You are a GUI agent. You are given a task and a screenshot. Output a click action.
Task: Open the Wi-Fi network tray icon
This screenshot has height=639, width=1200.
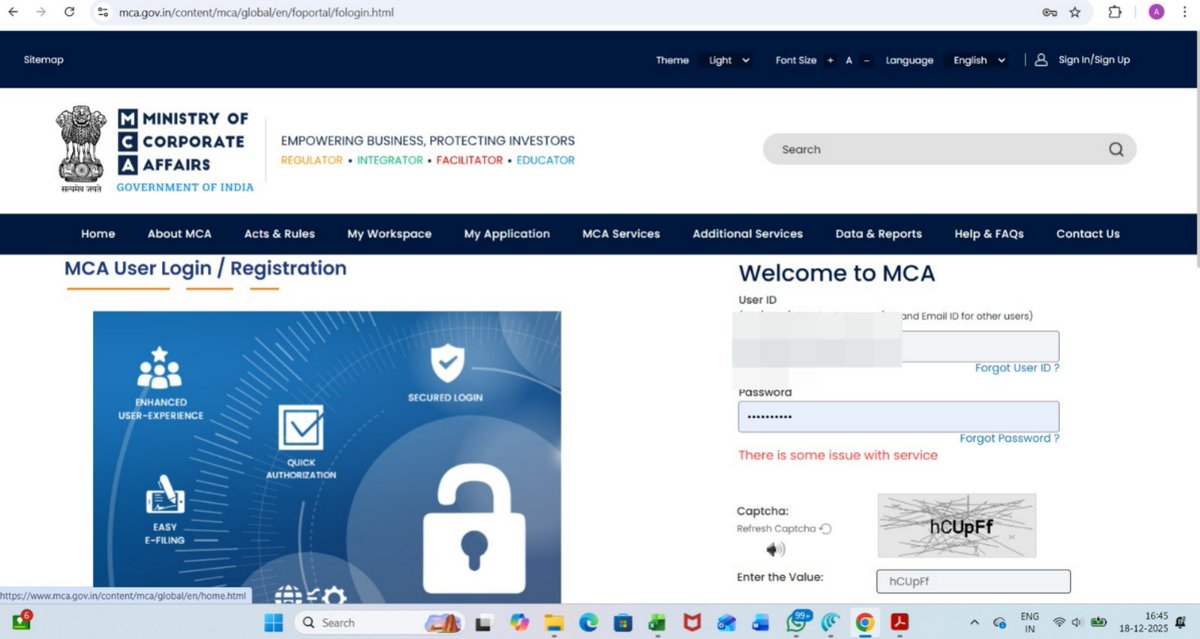[x=1059, y=622]
